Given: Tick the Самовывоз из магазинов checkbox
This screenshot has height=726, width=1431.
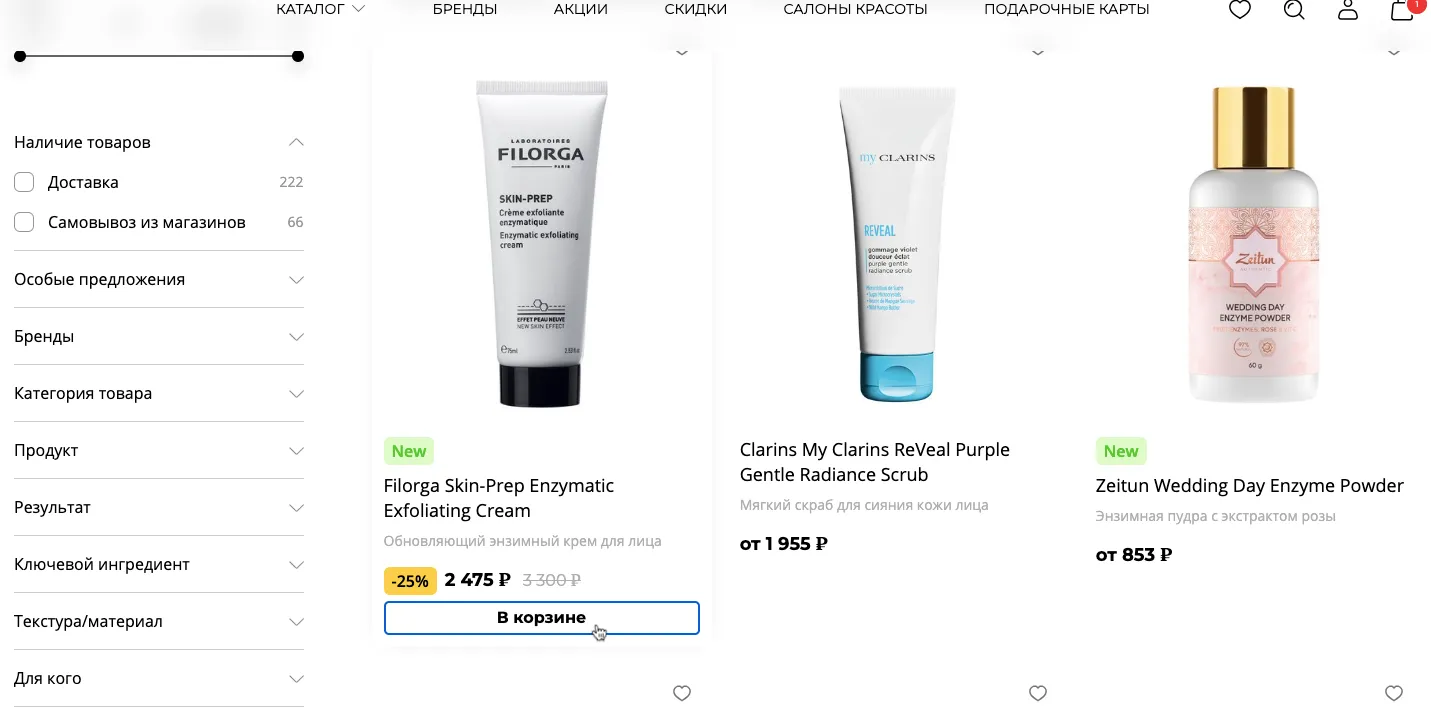Looking at the screenshot, I should 24,222.
